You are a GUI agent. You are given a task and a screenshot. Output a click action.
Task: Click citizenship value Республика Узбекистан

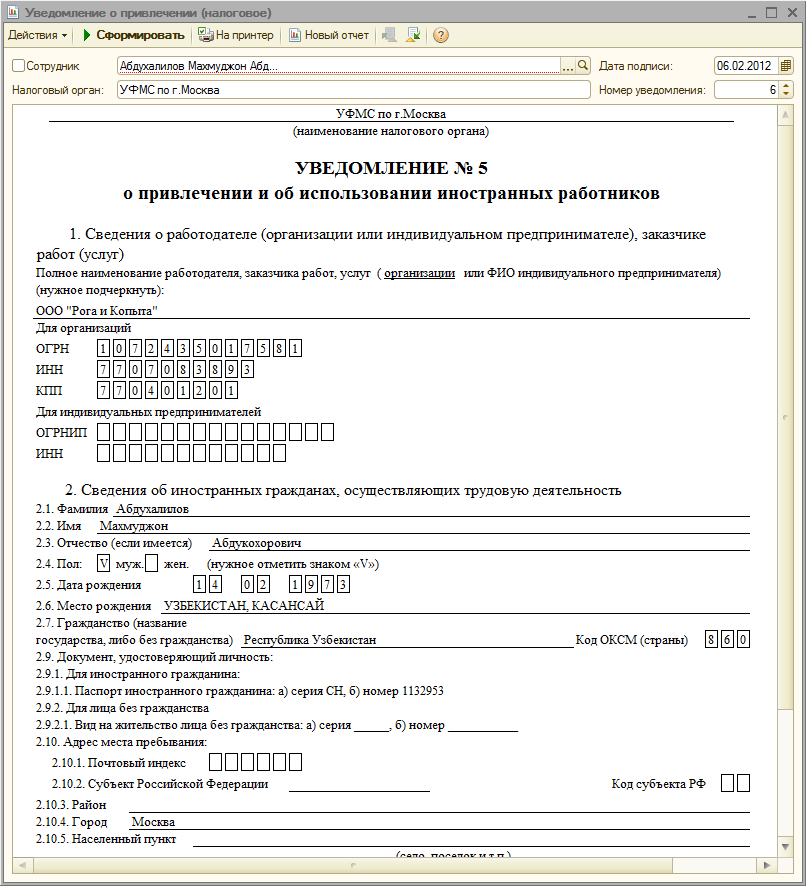(x=310, y=640)
